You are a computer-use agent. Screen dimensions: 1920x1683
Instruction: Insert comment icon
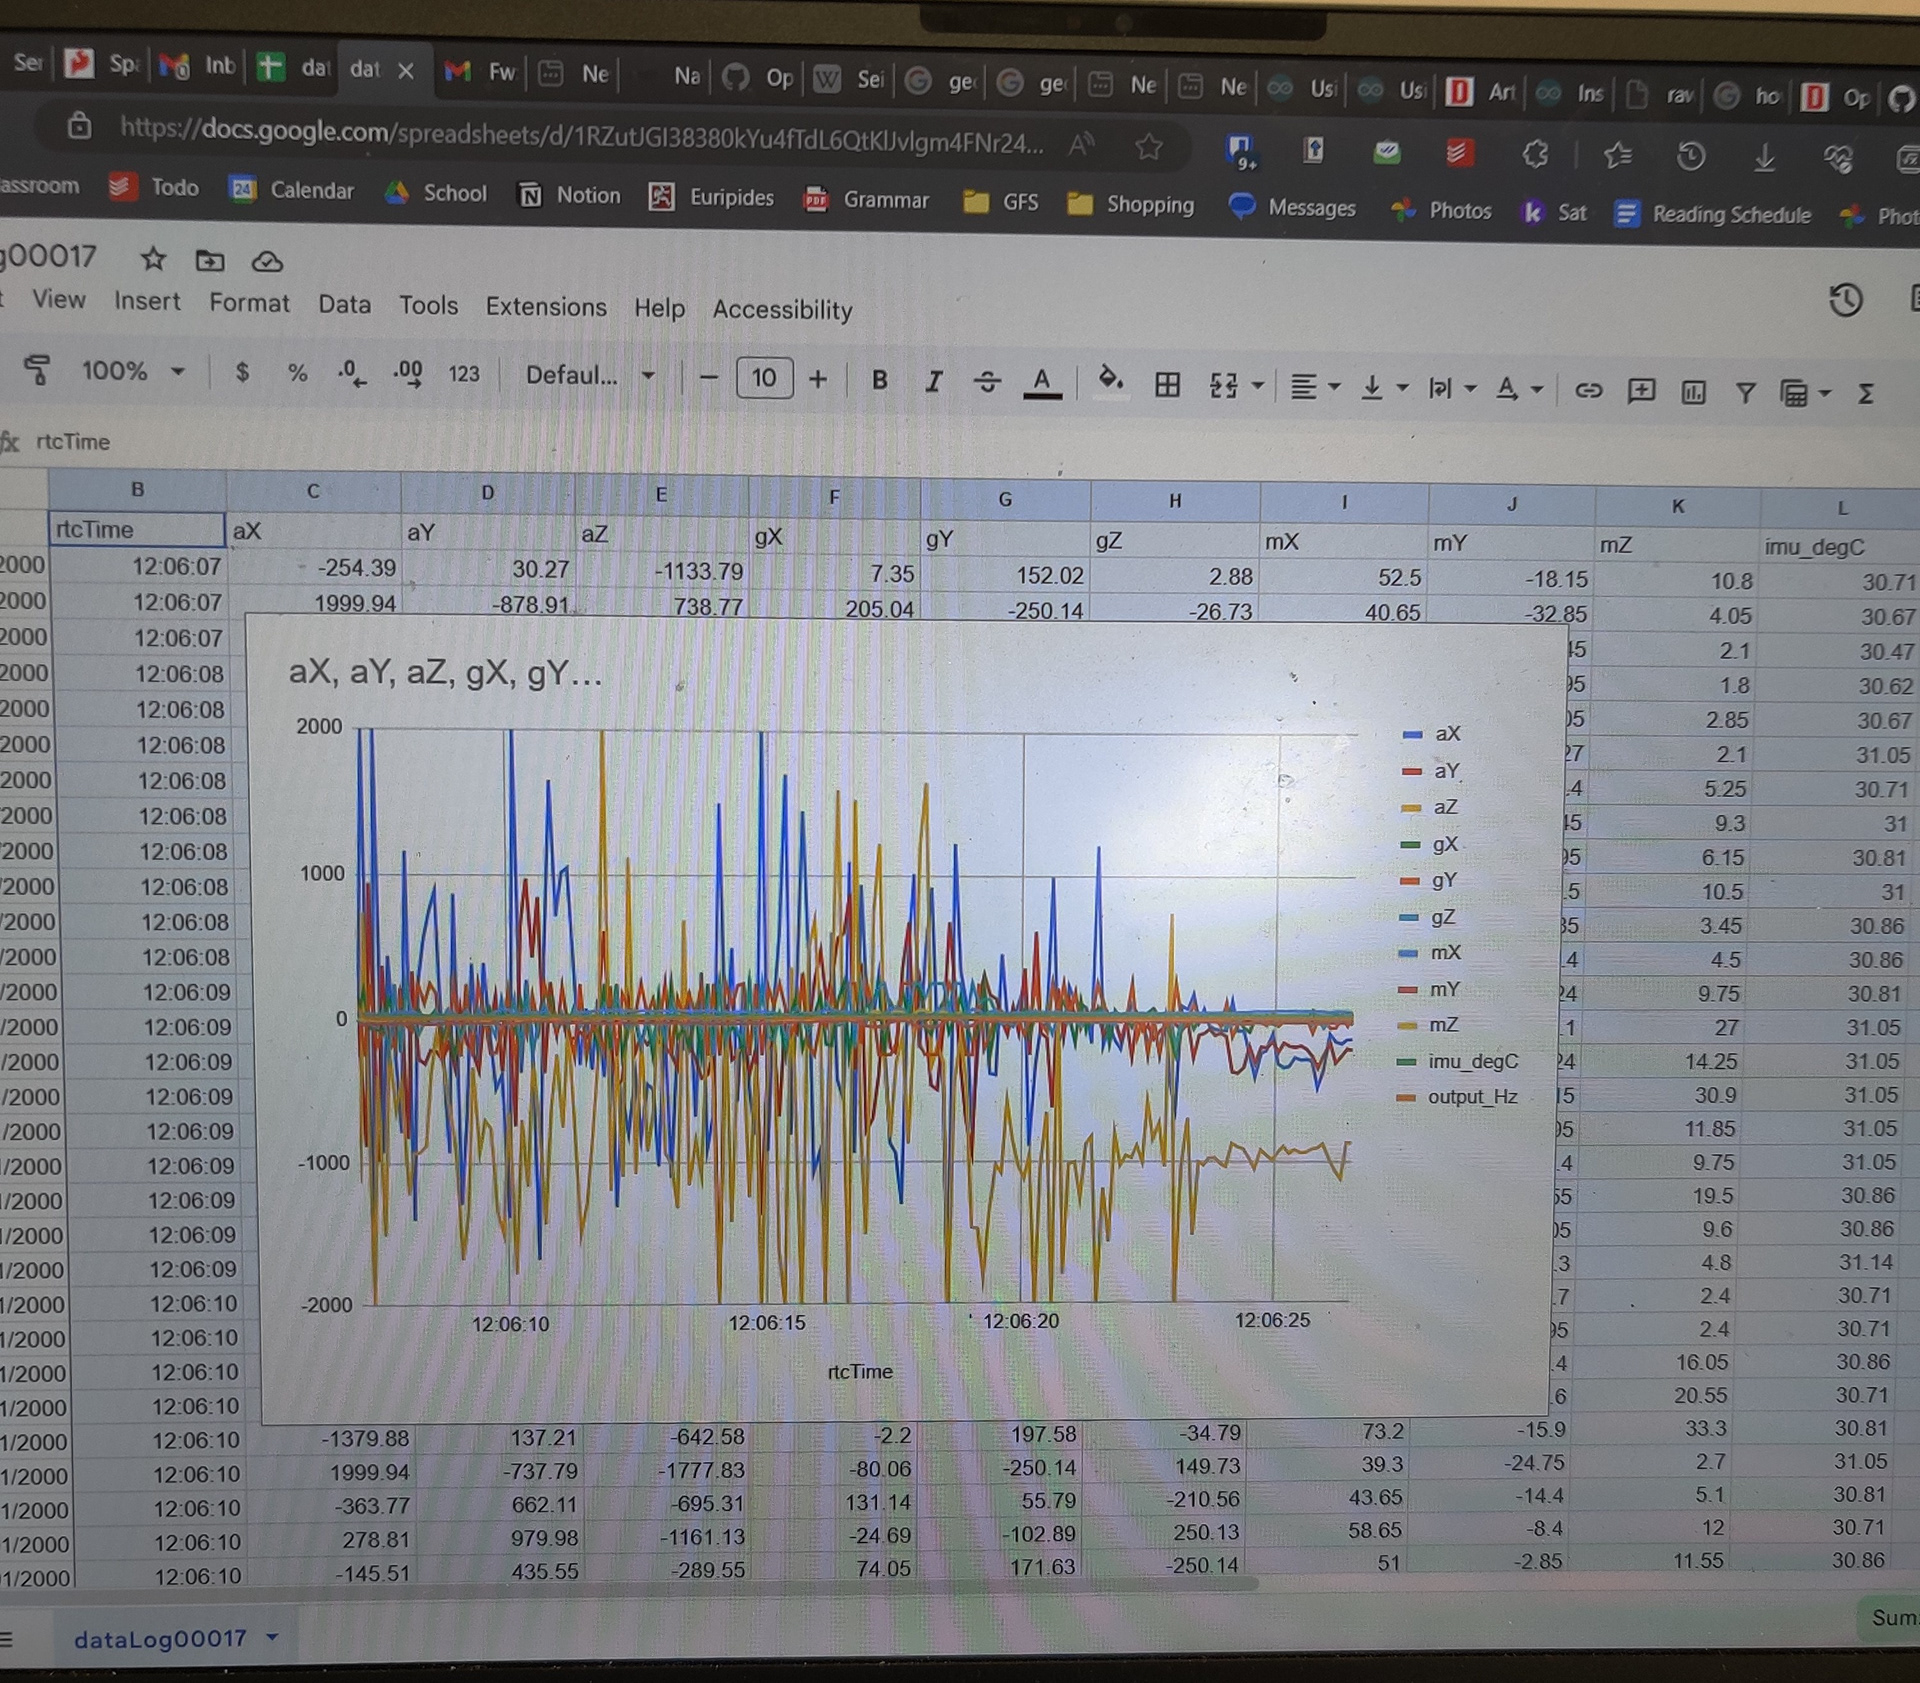click(1641, 391)
